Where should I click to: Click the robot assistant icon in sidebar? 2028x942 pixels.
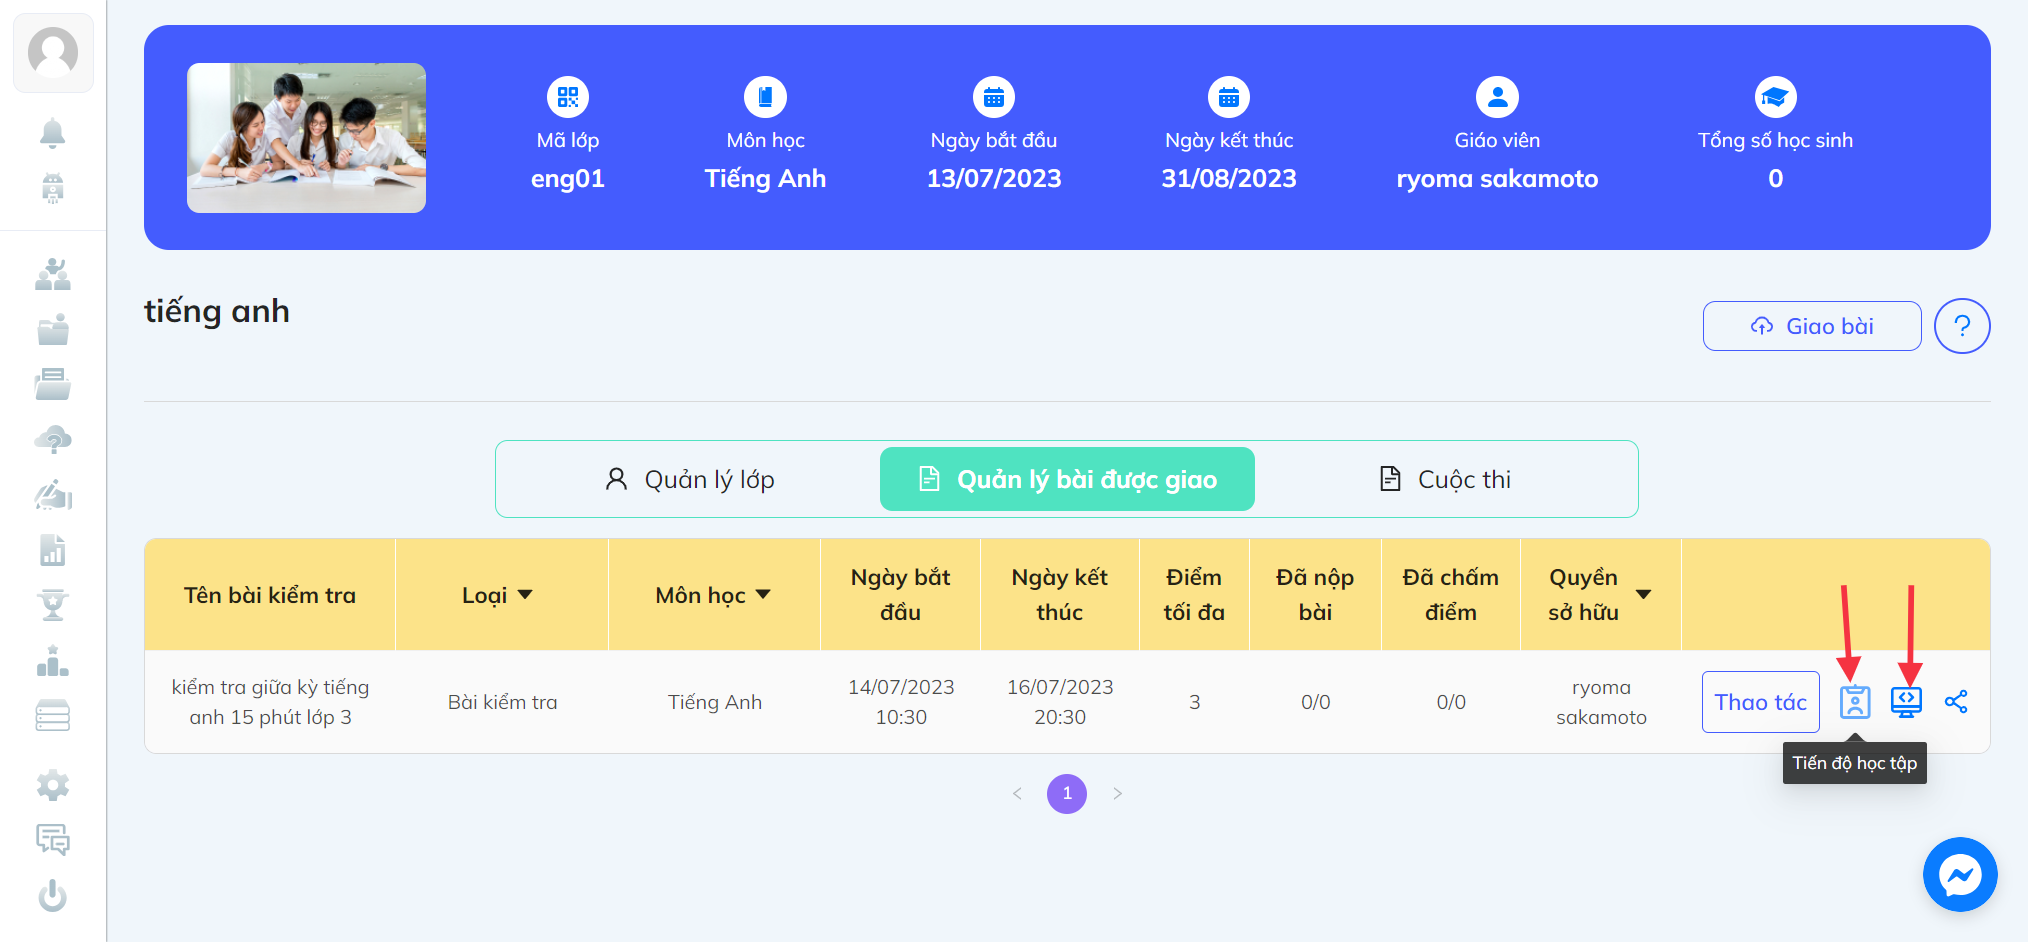tap(53, 188)
